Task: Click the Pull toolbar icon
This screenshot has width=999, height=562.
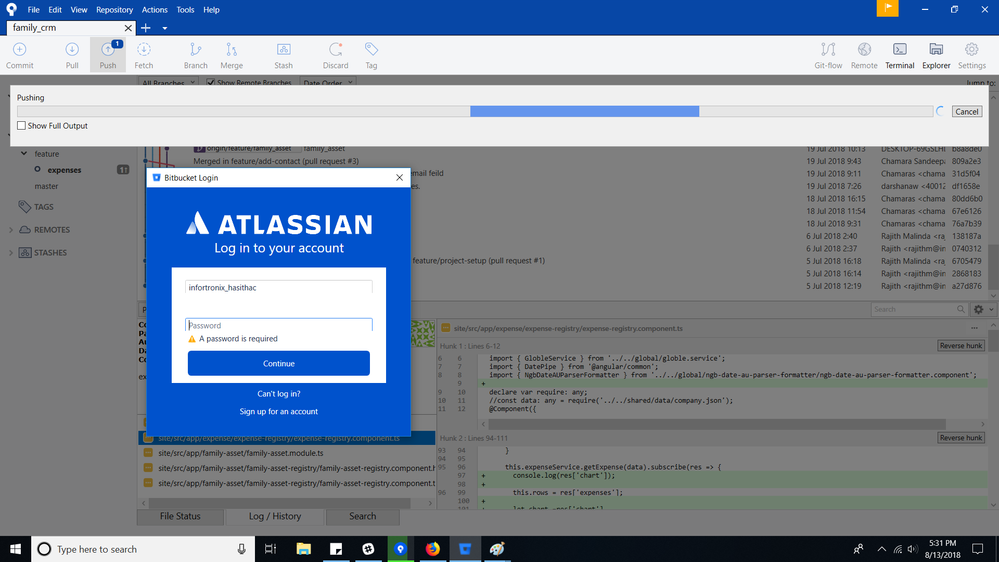Action: point(72,55)
